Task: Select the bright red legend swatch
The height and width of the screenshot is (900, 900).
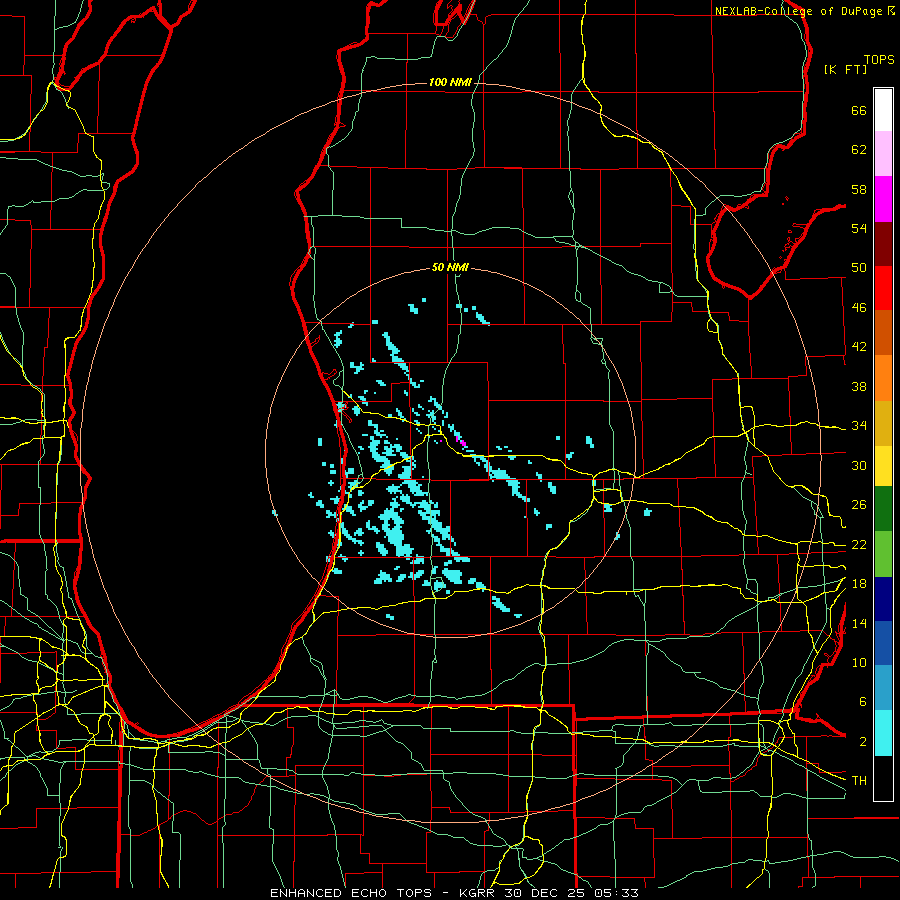Action: tap(883, 288)
